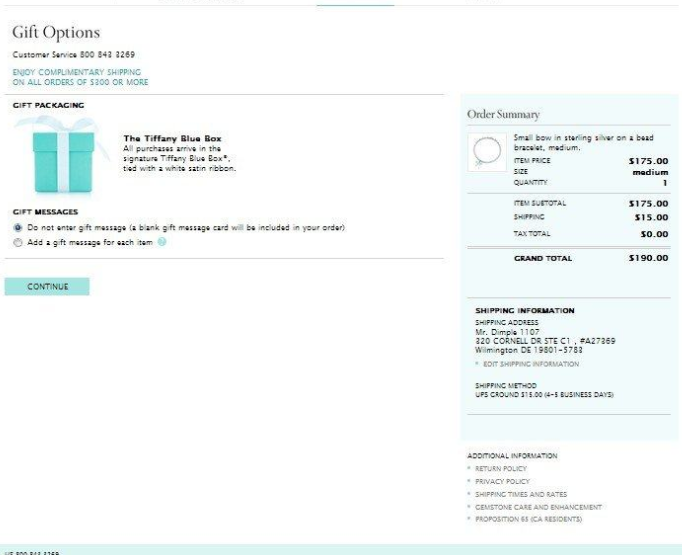Open the Tiffany Blue Box image
The height and width of the screenshot is (555, 682).
63,155
